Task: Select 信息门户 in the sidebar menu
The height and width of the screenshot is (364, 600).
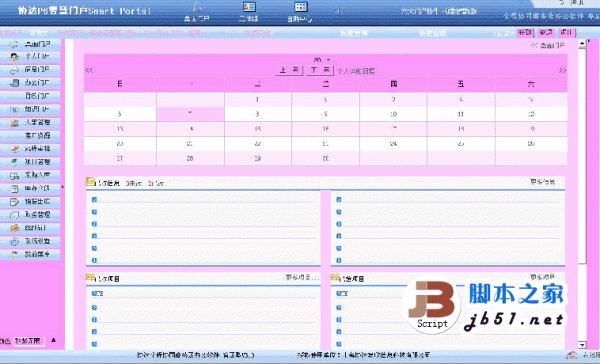Action: (x=30, y=70)
